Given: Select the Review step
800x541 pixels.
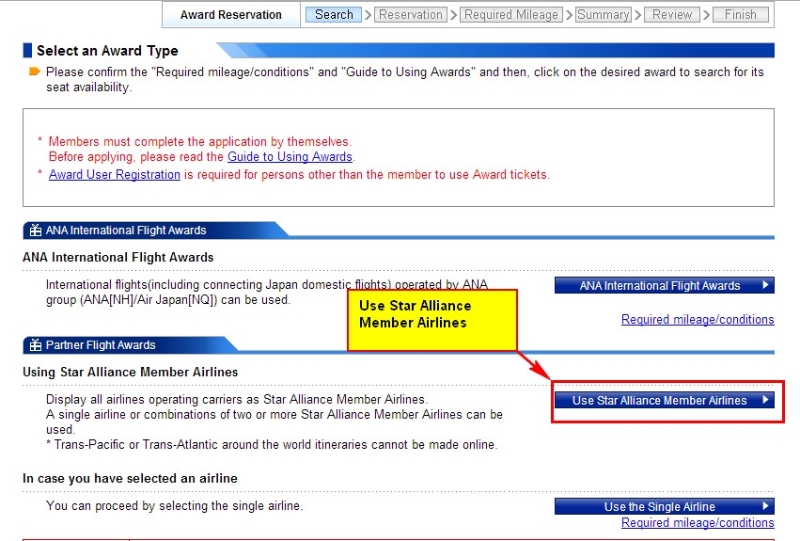Looking at the screenshot, I should coord(672,14).
